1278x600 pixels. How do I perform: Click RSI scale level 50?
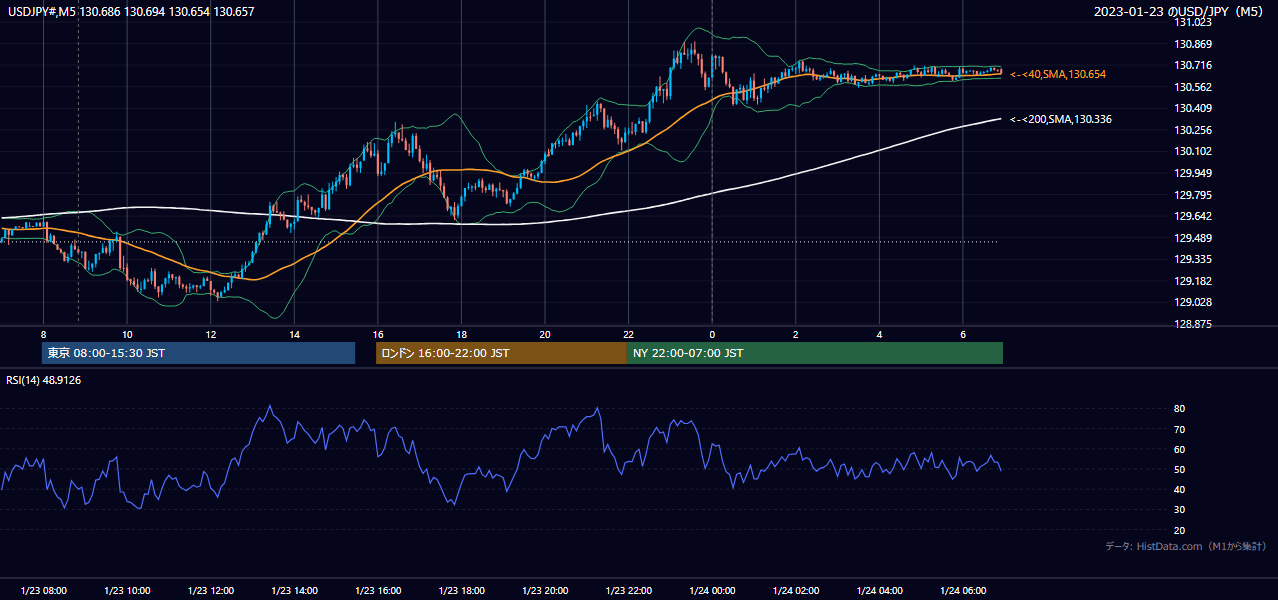click(x=1180, y=469)
